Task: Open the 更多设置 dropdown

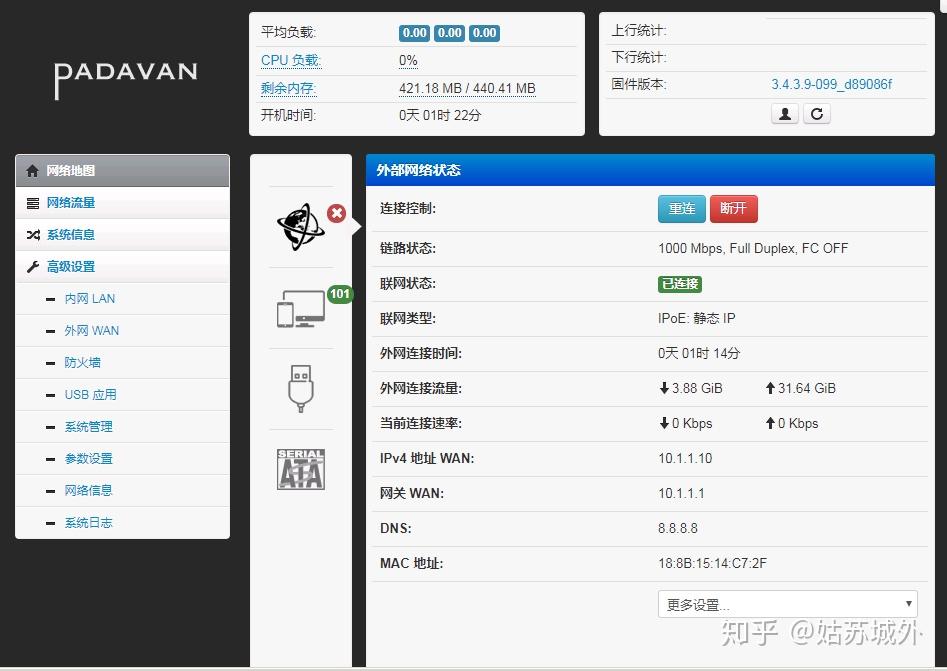Action: pos(787,603)
